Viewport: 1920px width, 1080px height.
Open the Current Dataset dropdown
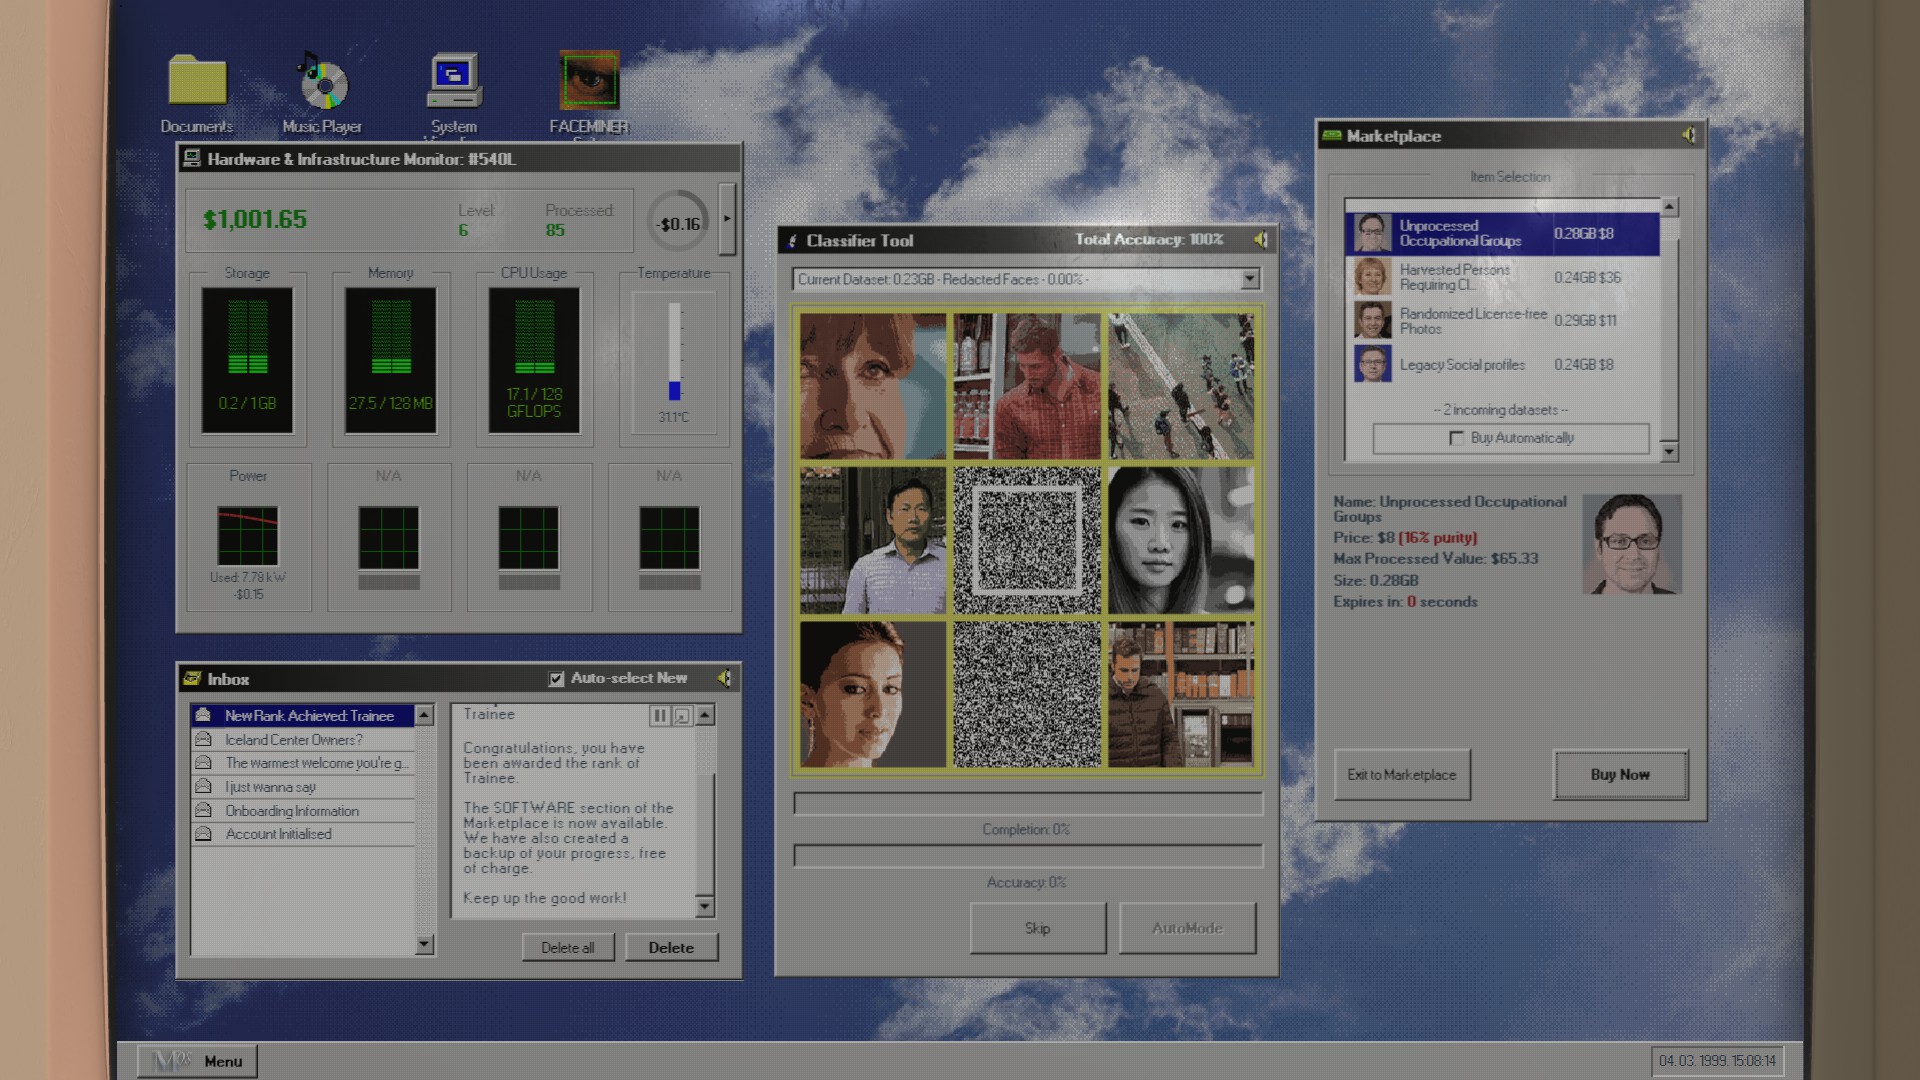1249,280
